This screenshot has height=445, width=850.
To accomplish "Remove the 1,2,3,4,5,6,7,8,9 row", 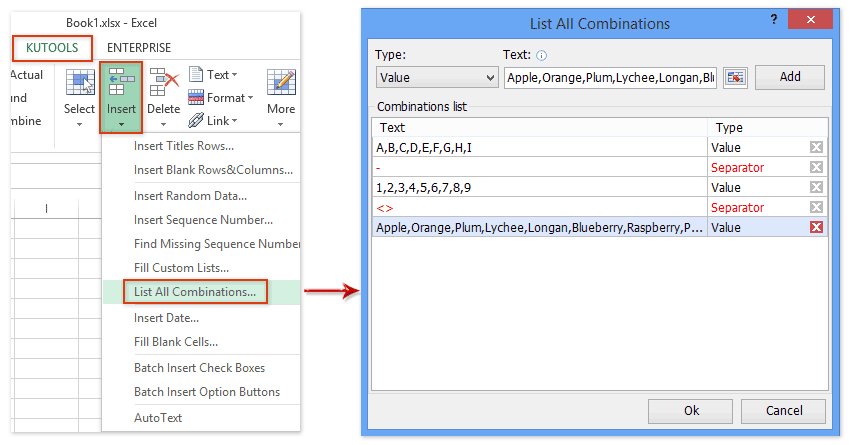I will (816, 188).
